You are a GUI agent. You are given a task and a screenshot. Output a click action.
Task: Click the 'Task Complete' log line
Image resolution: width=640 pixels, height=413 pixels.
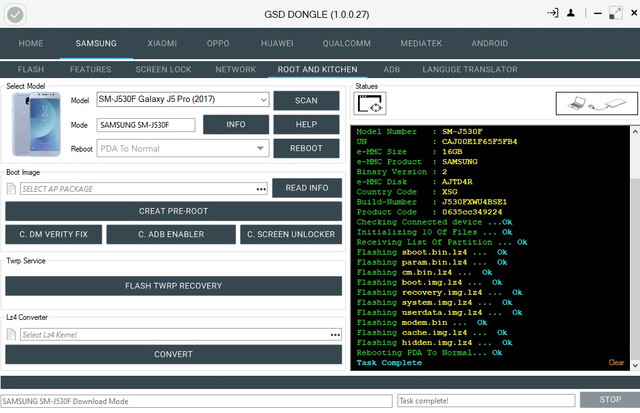[x=389, y=362]
